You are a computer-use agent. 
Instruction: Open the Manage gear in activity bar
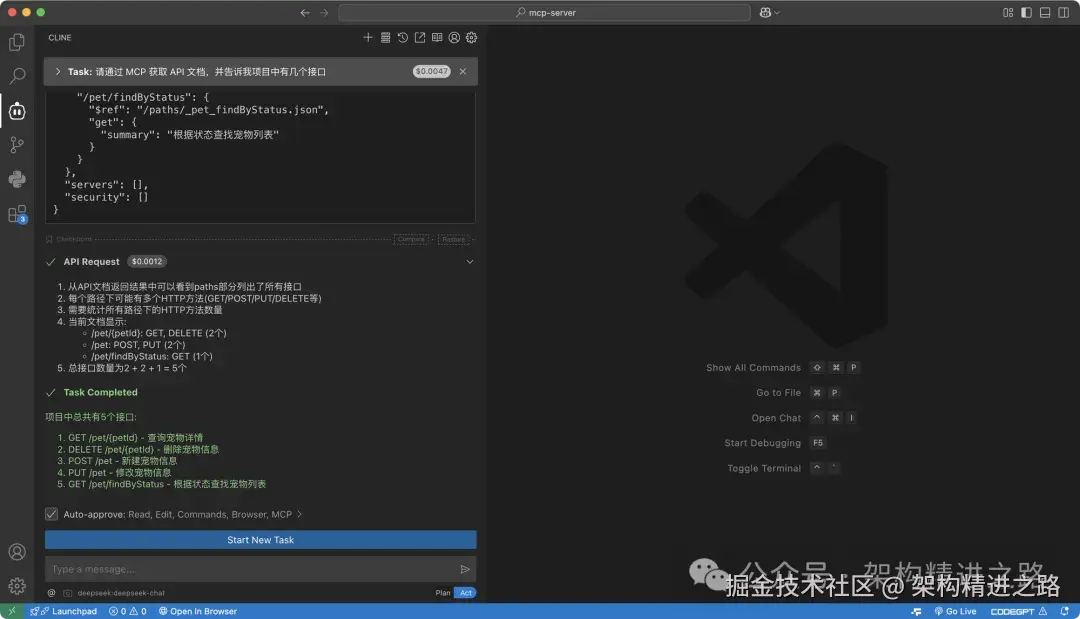tap(17, 586)
